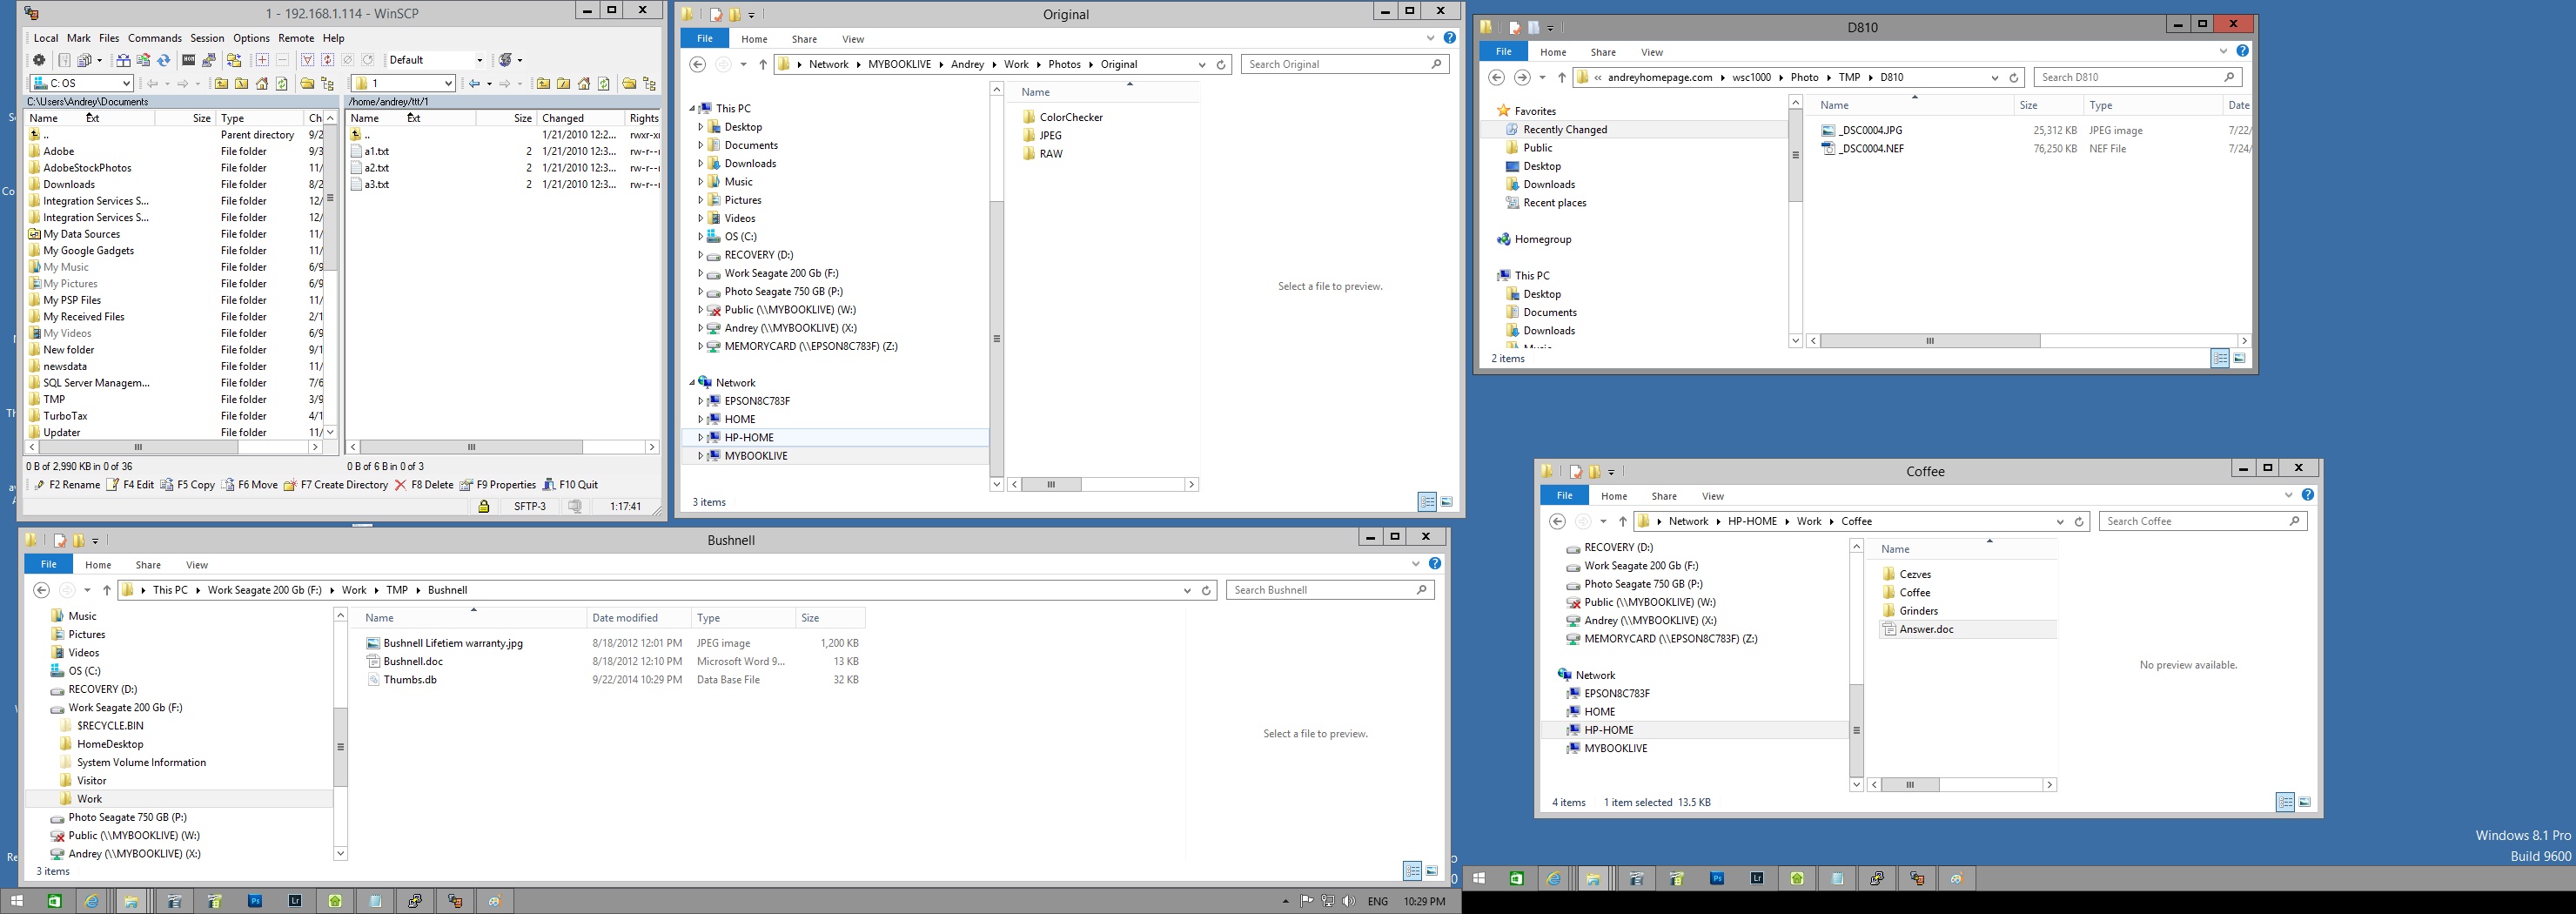Toggle directory tree icon in WinSCP remote panel
The image size is (2576, 914).
click(x=650, y=84)
